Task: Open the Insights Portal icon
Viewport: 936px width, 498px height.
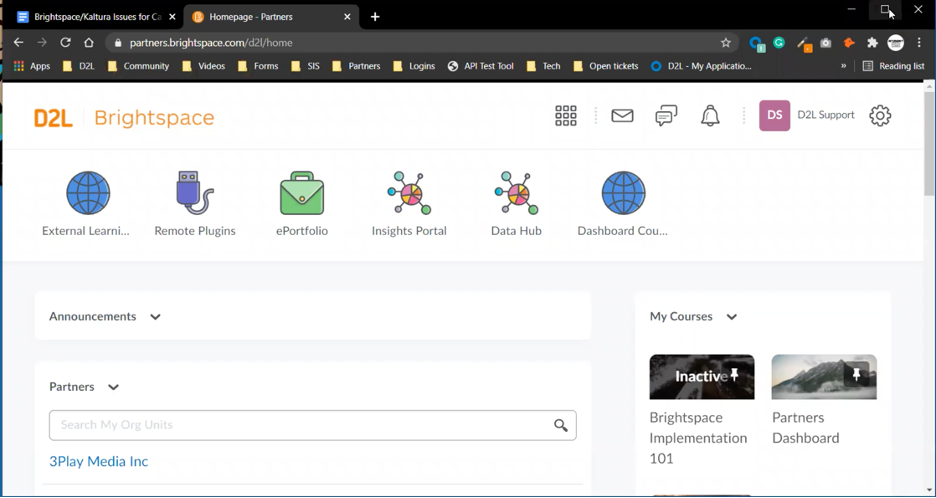Action: pyautogui.click(x=409, y=193)
